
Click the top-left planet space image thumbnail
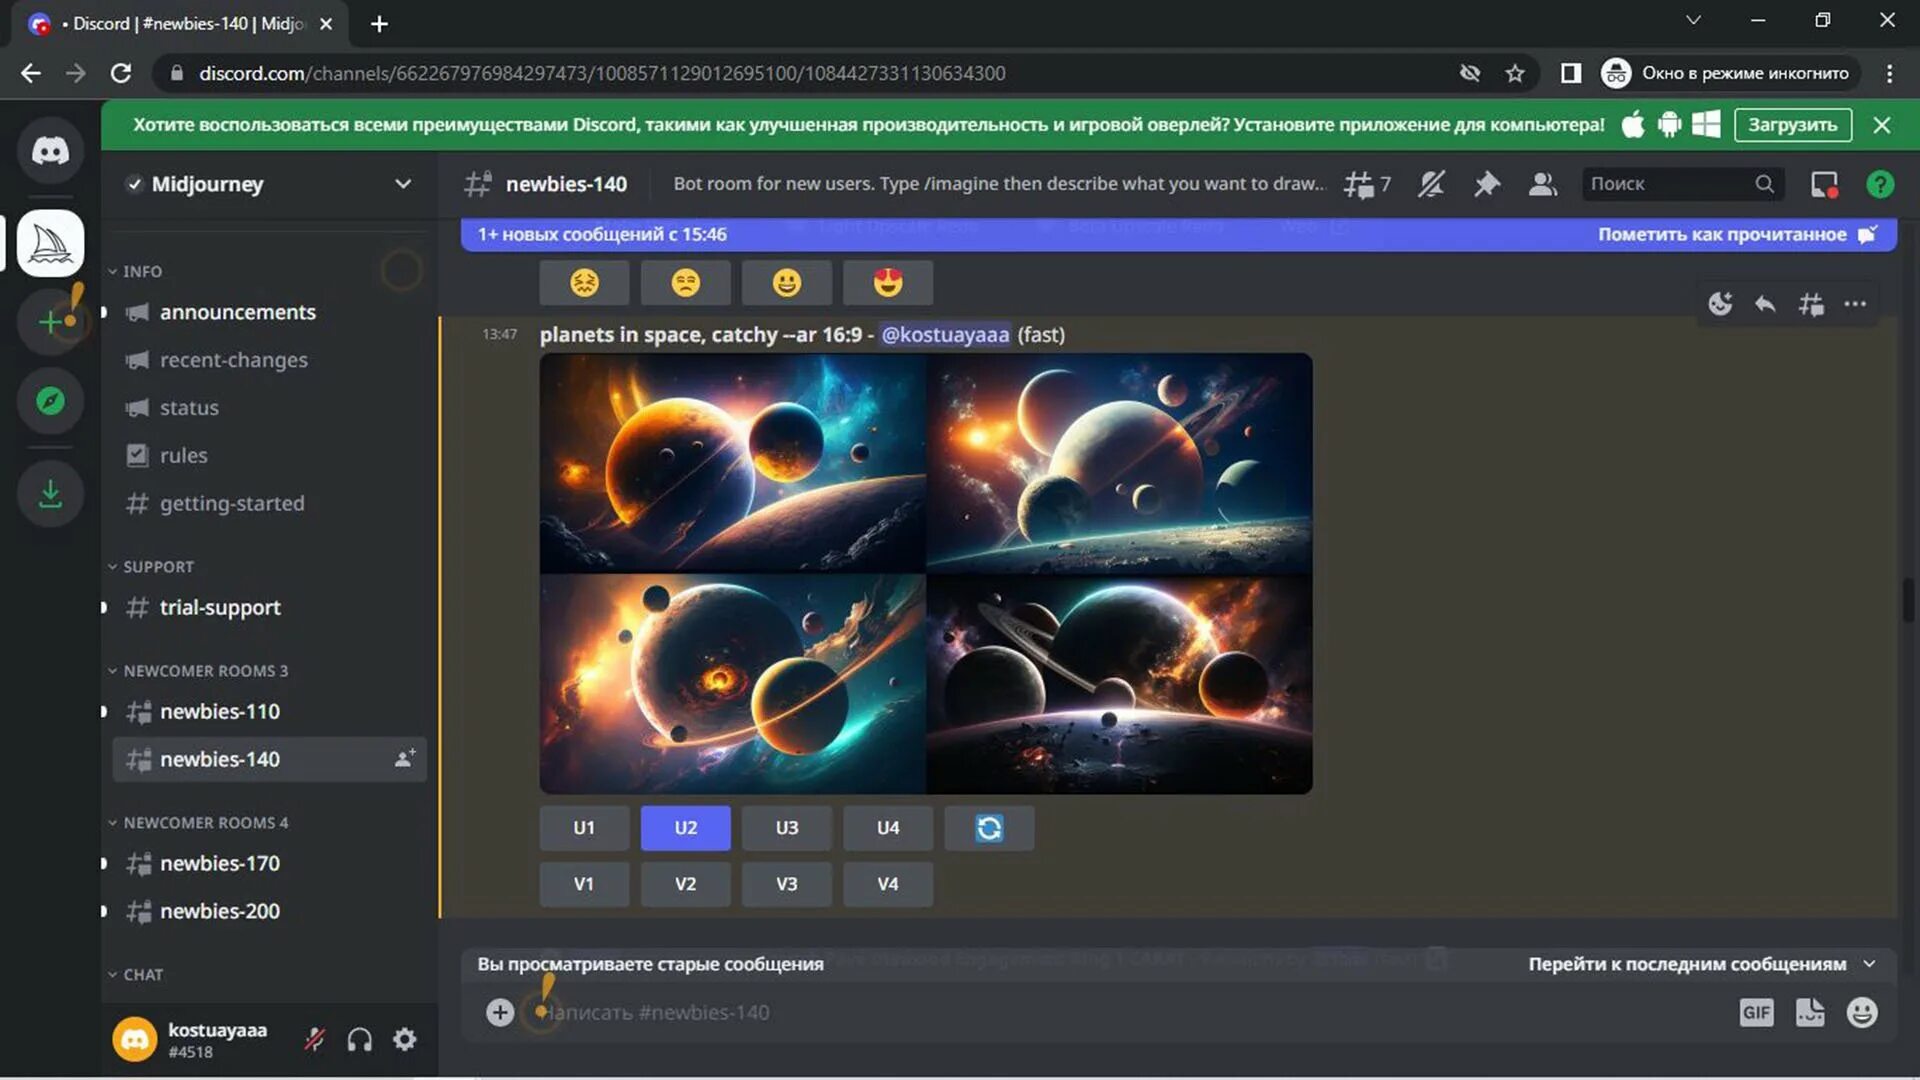click(x=733, y=464)
